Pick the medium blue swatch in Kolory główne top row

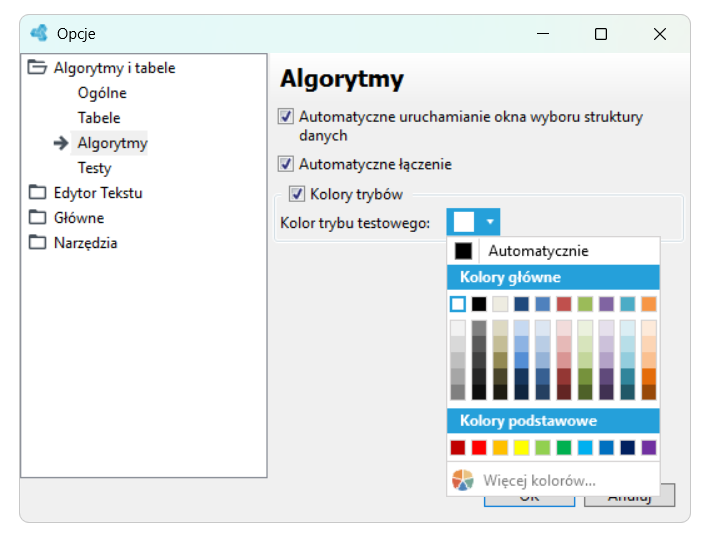[543, 304]
